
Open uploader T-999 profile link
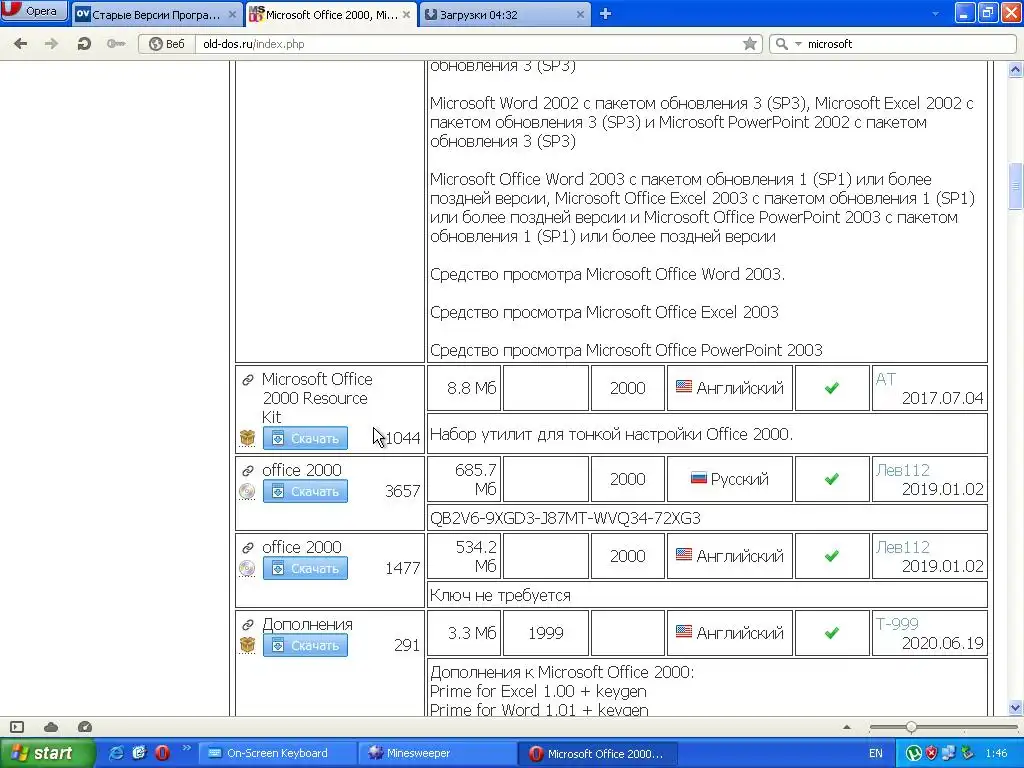(897, 624)
